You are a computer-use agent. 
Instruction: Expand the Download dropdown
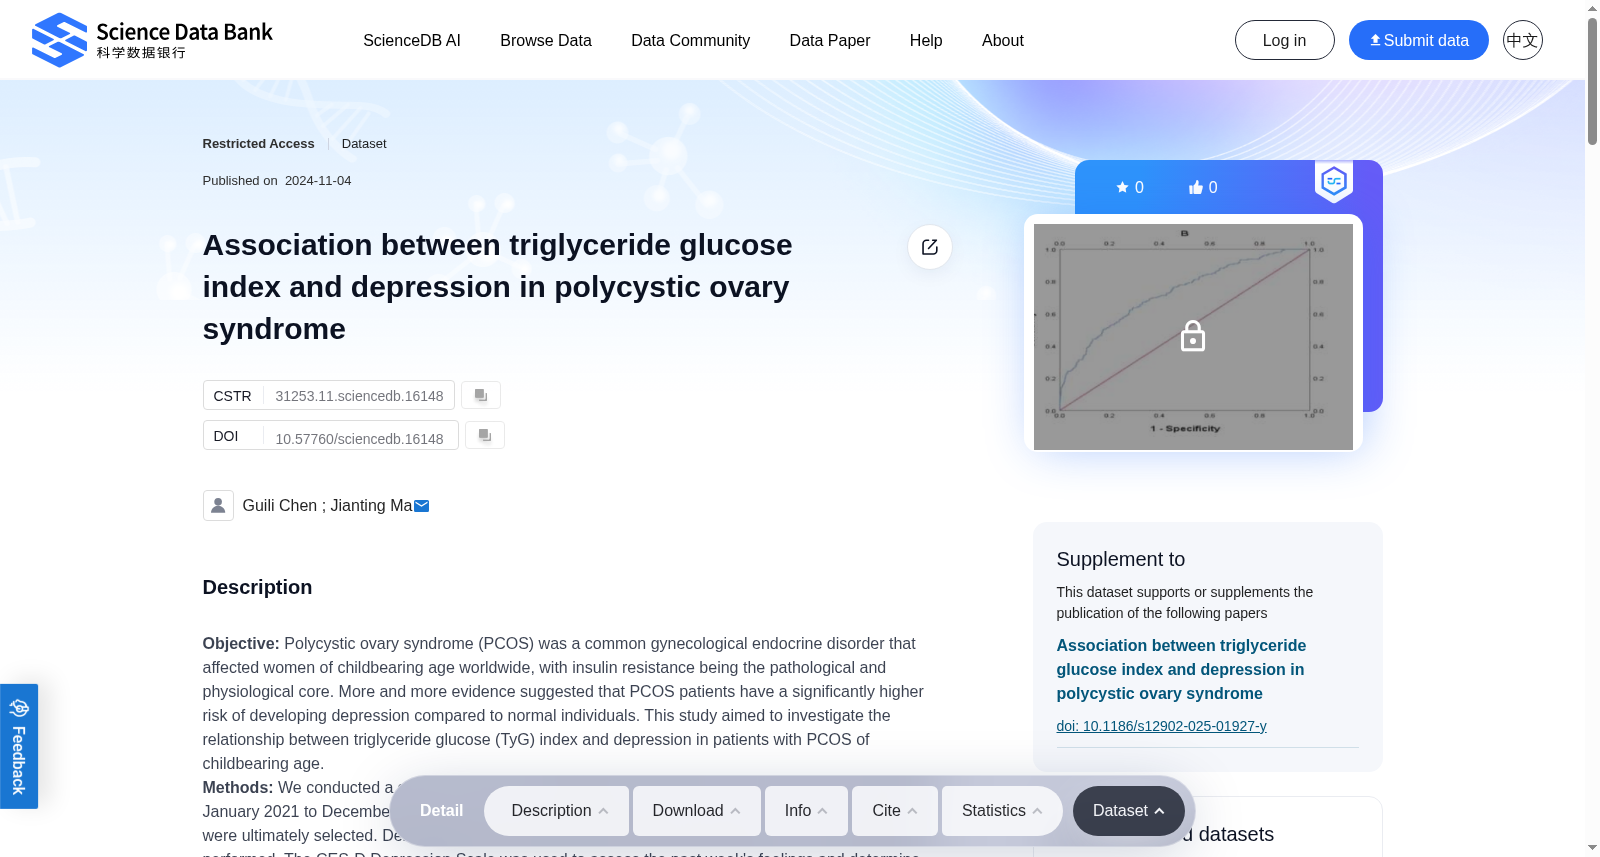pos(696,811)
